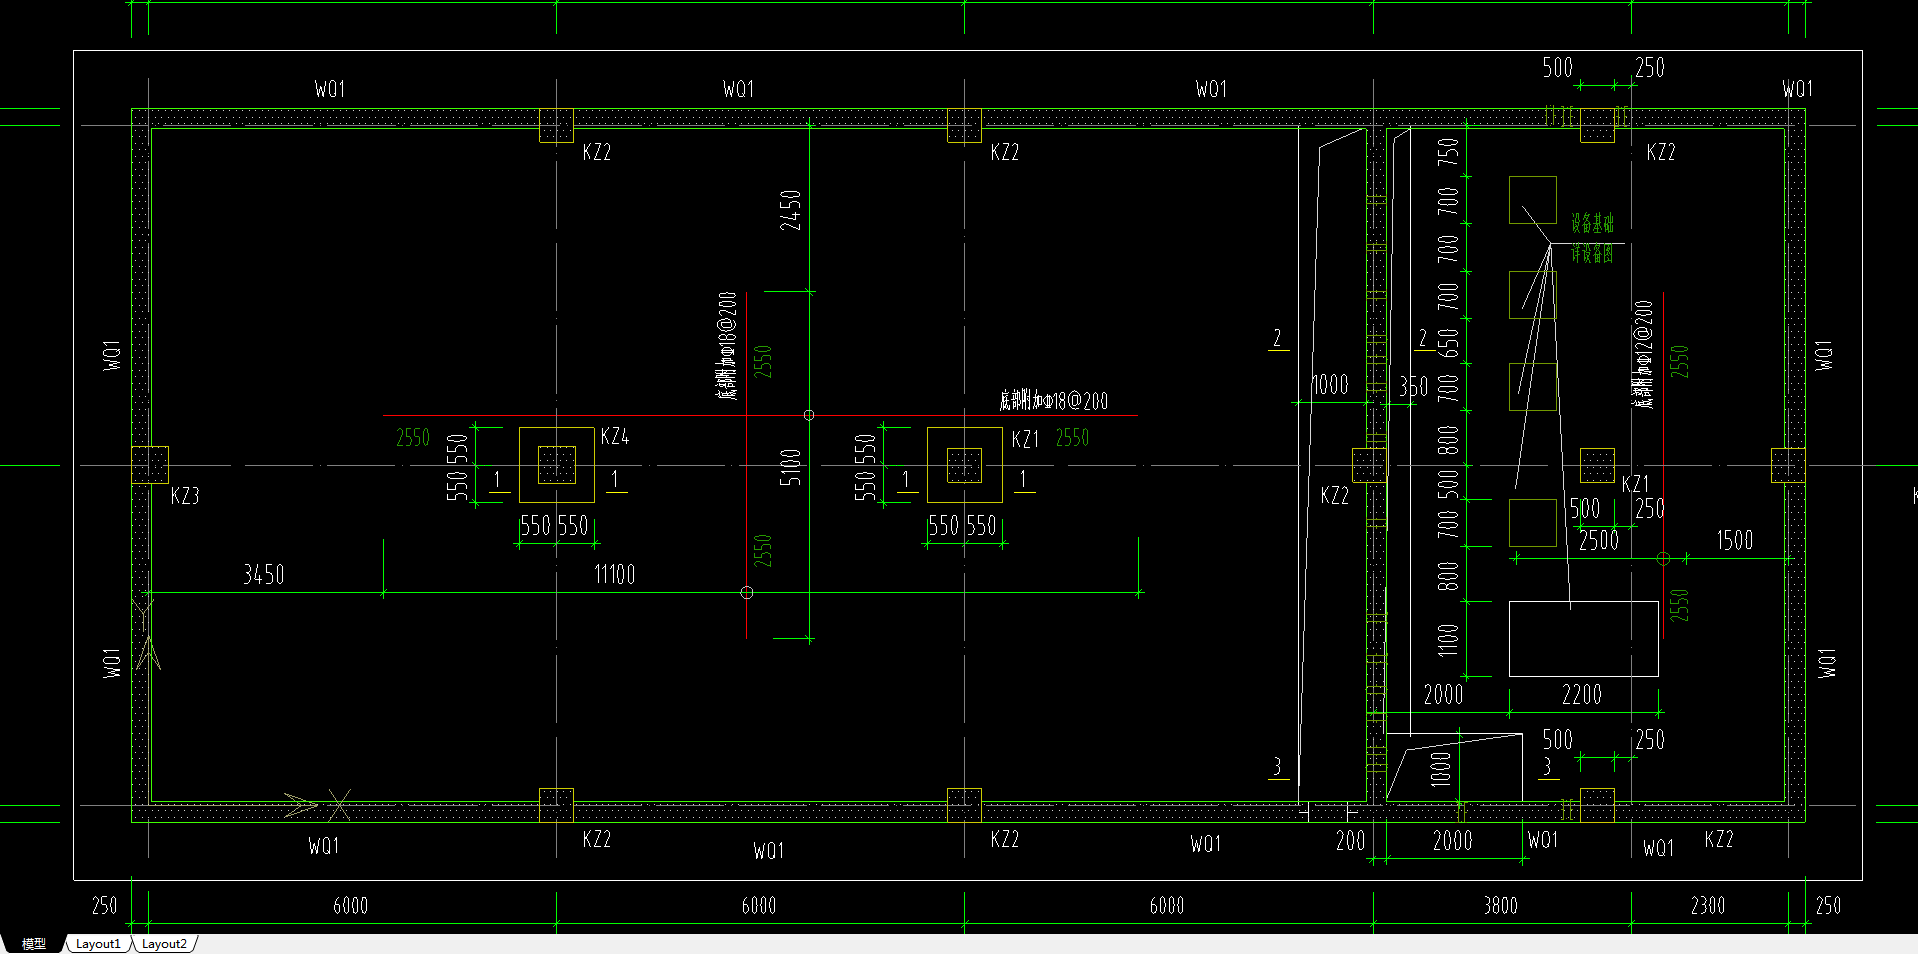This screenshot has height=954, width=1918.
Task: Click the 11100 dimension text
Action: tap(614, 574)
